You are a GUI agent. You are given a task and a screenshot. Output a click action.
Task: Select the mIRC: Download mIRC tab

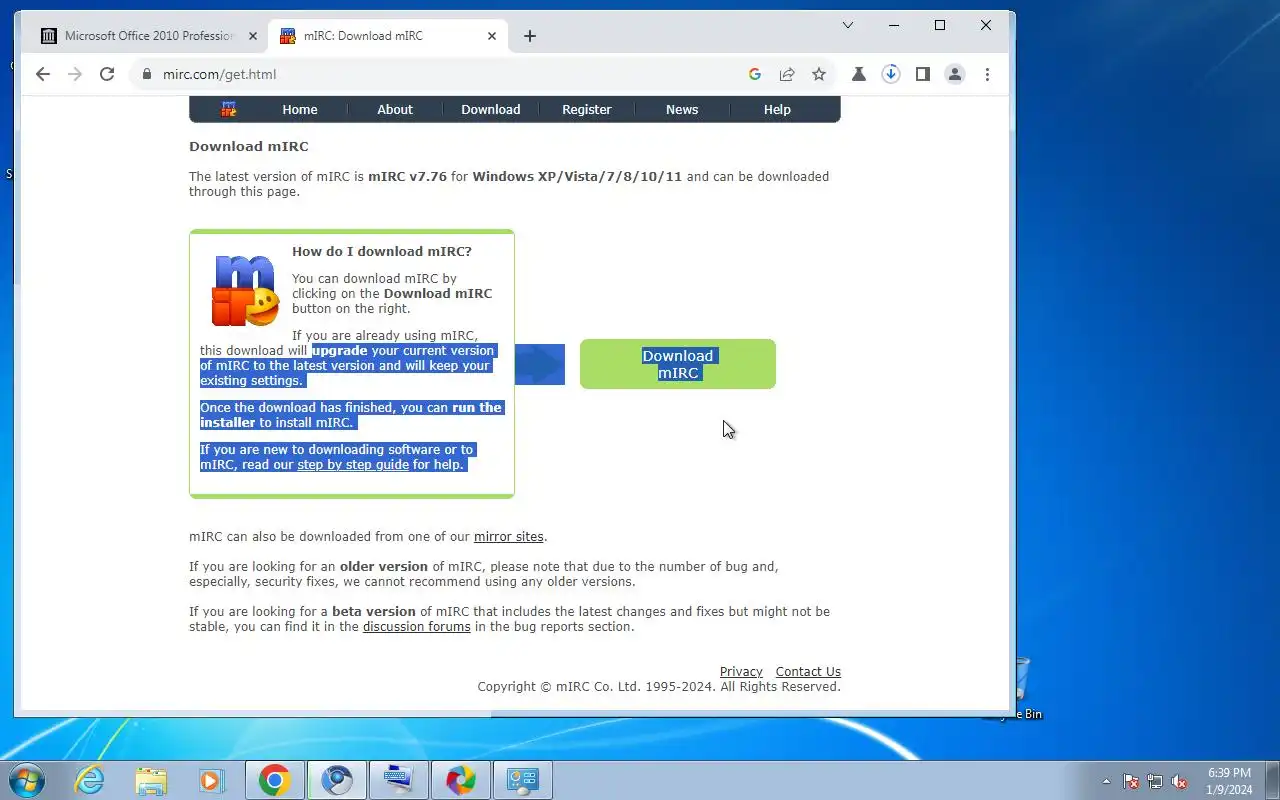tap(389, 36)
